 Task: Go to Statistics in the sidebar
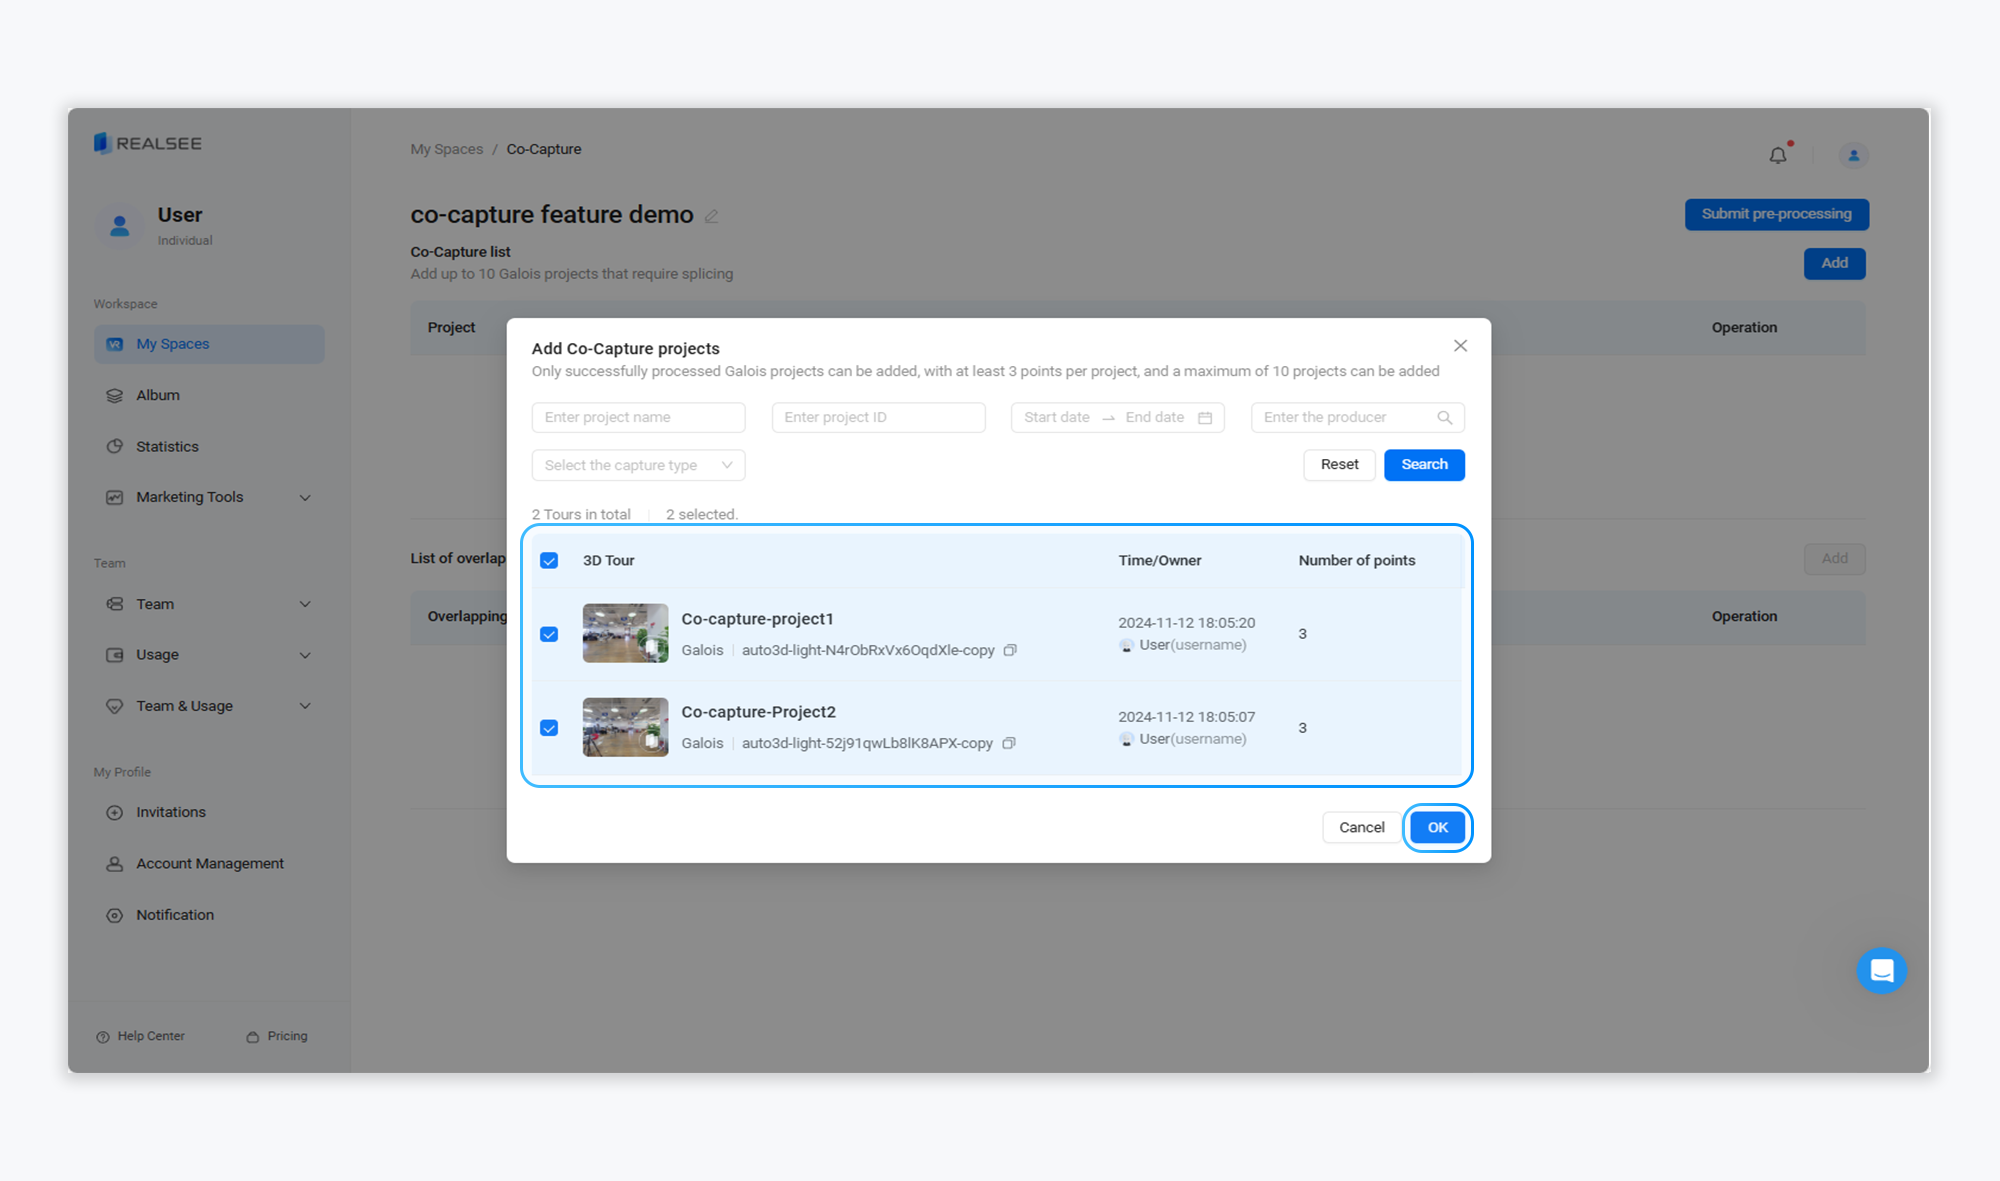point(167,446)
